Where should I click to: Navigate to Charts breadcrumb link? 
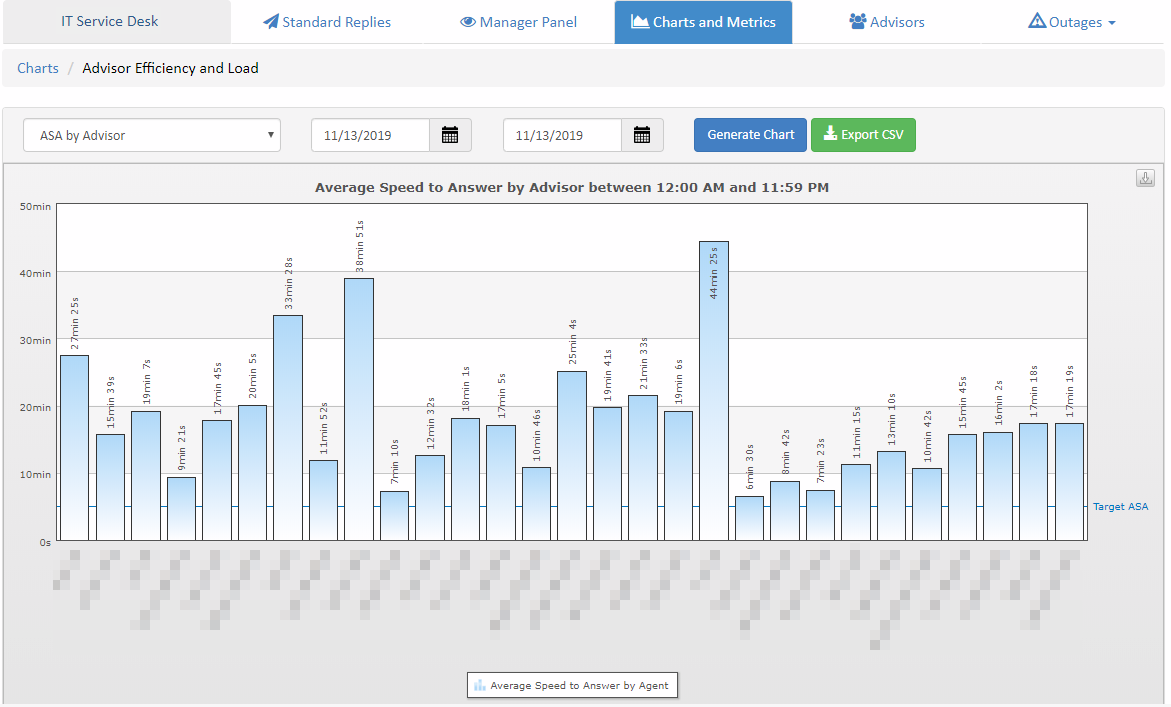[38, 68]
